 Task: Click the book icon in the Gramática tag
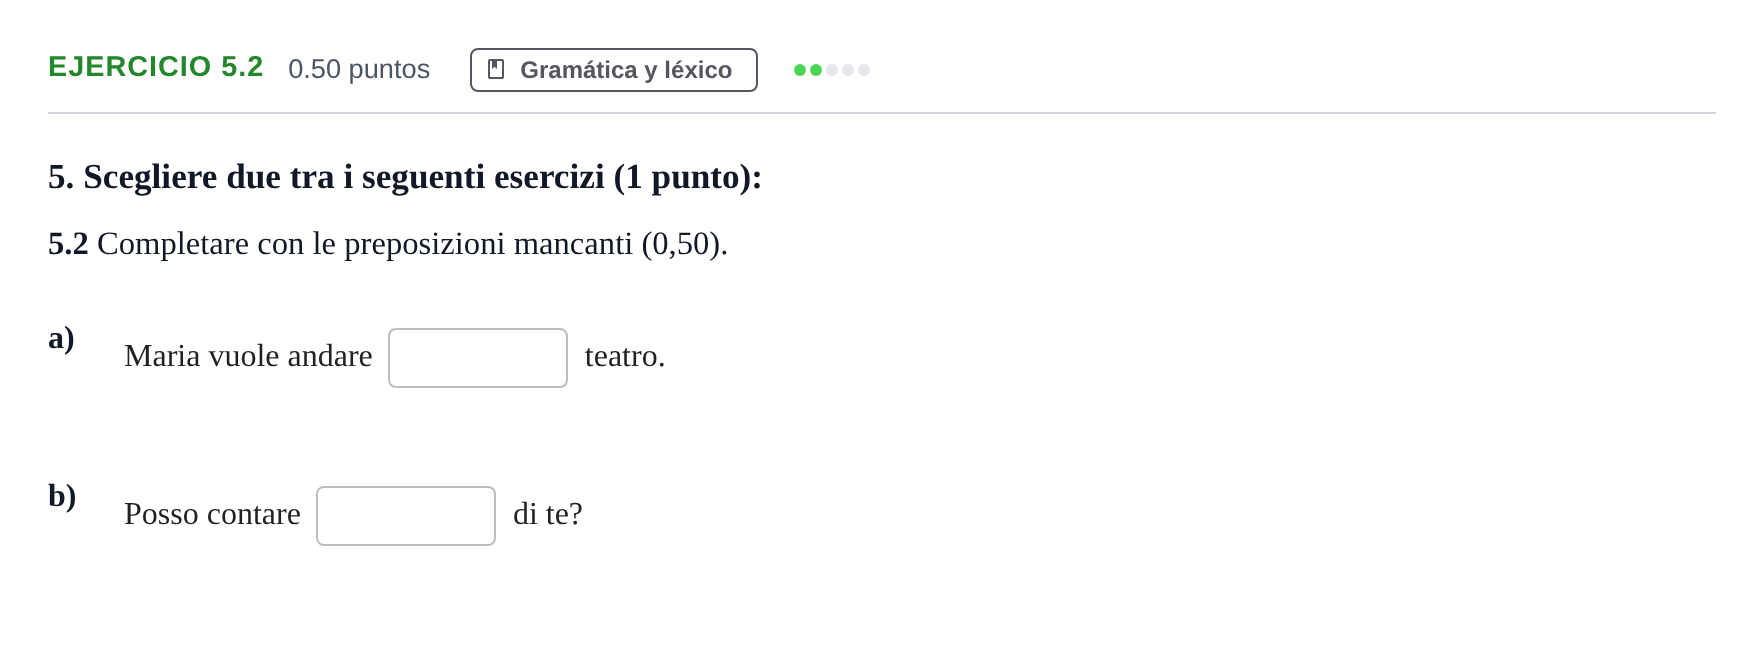tap(496, 70)
